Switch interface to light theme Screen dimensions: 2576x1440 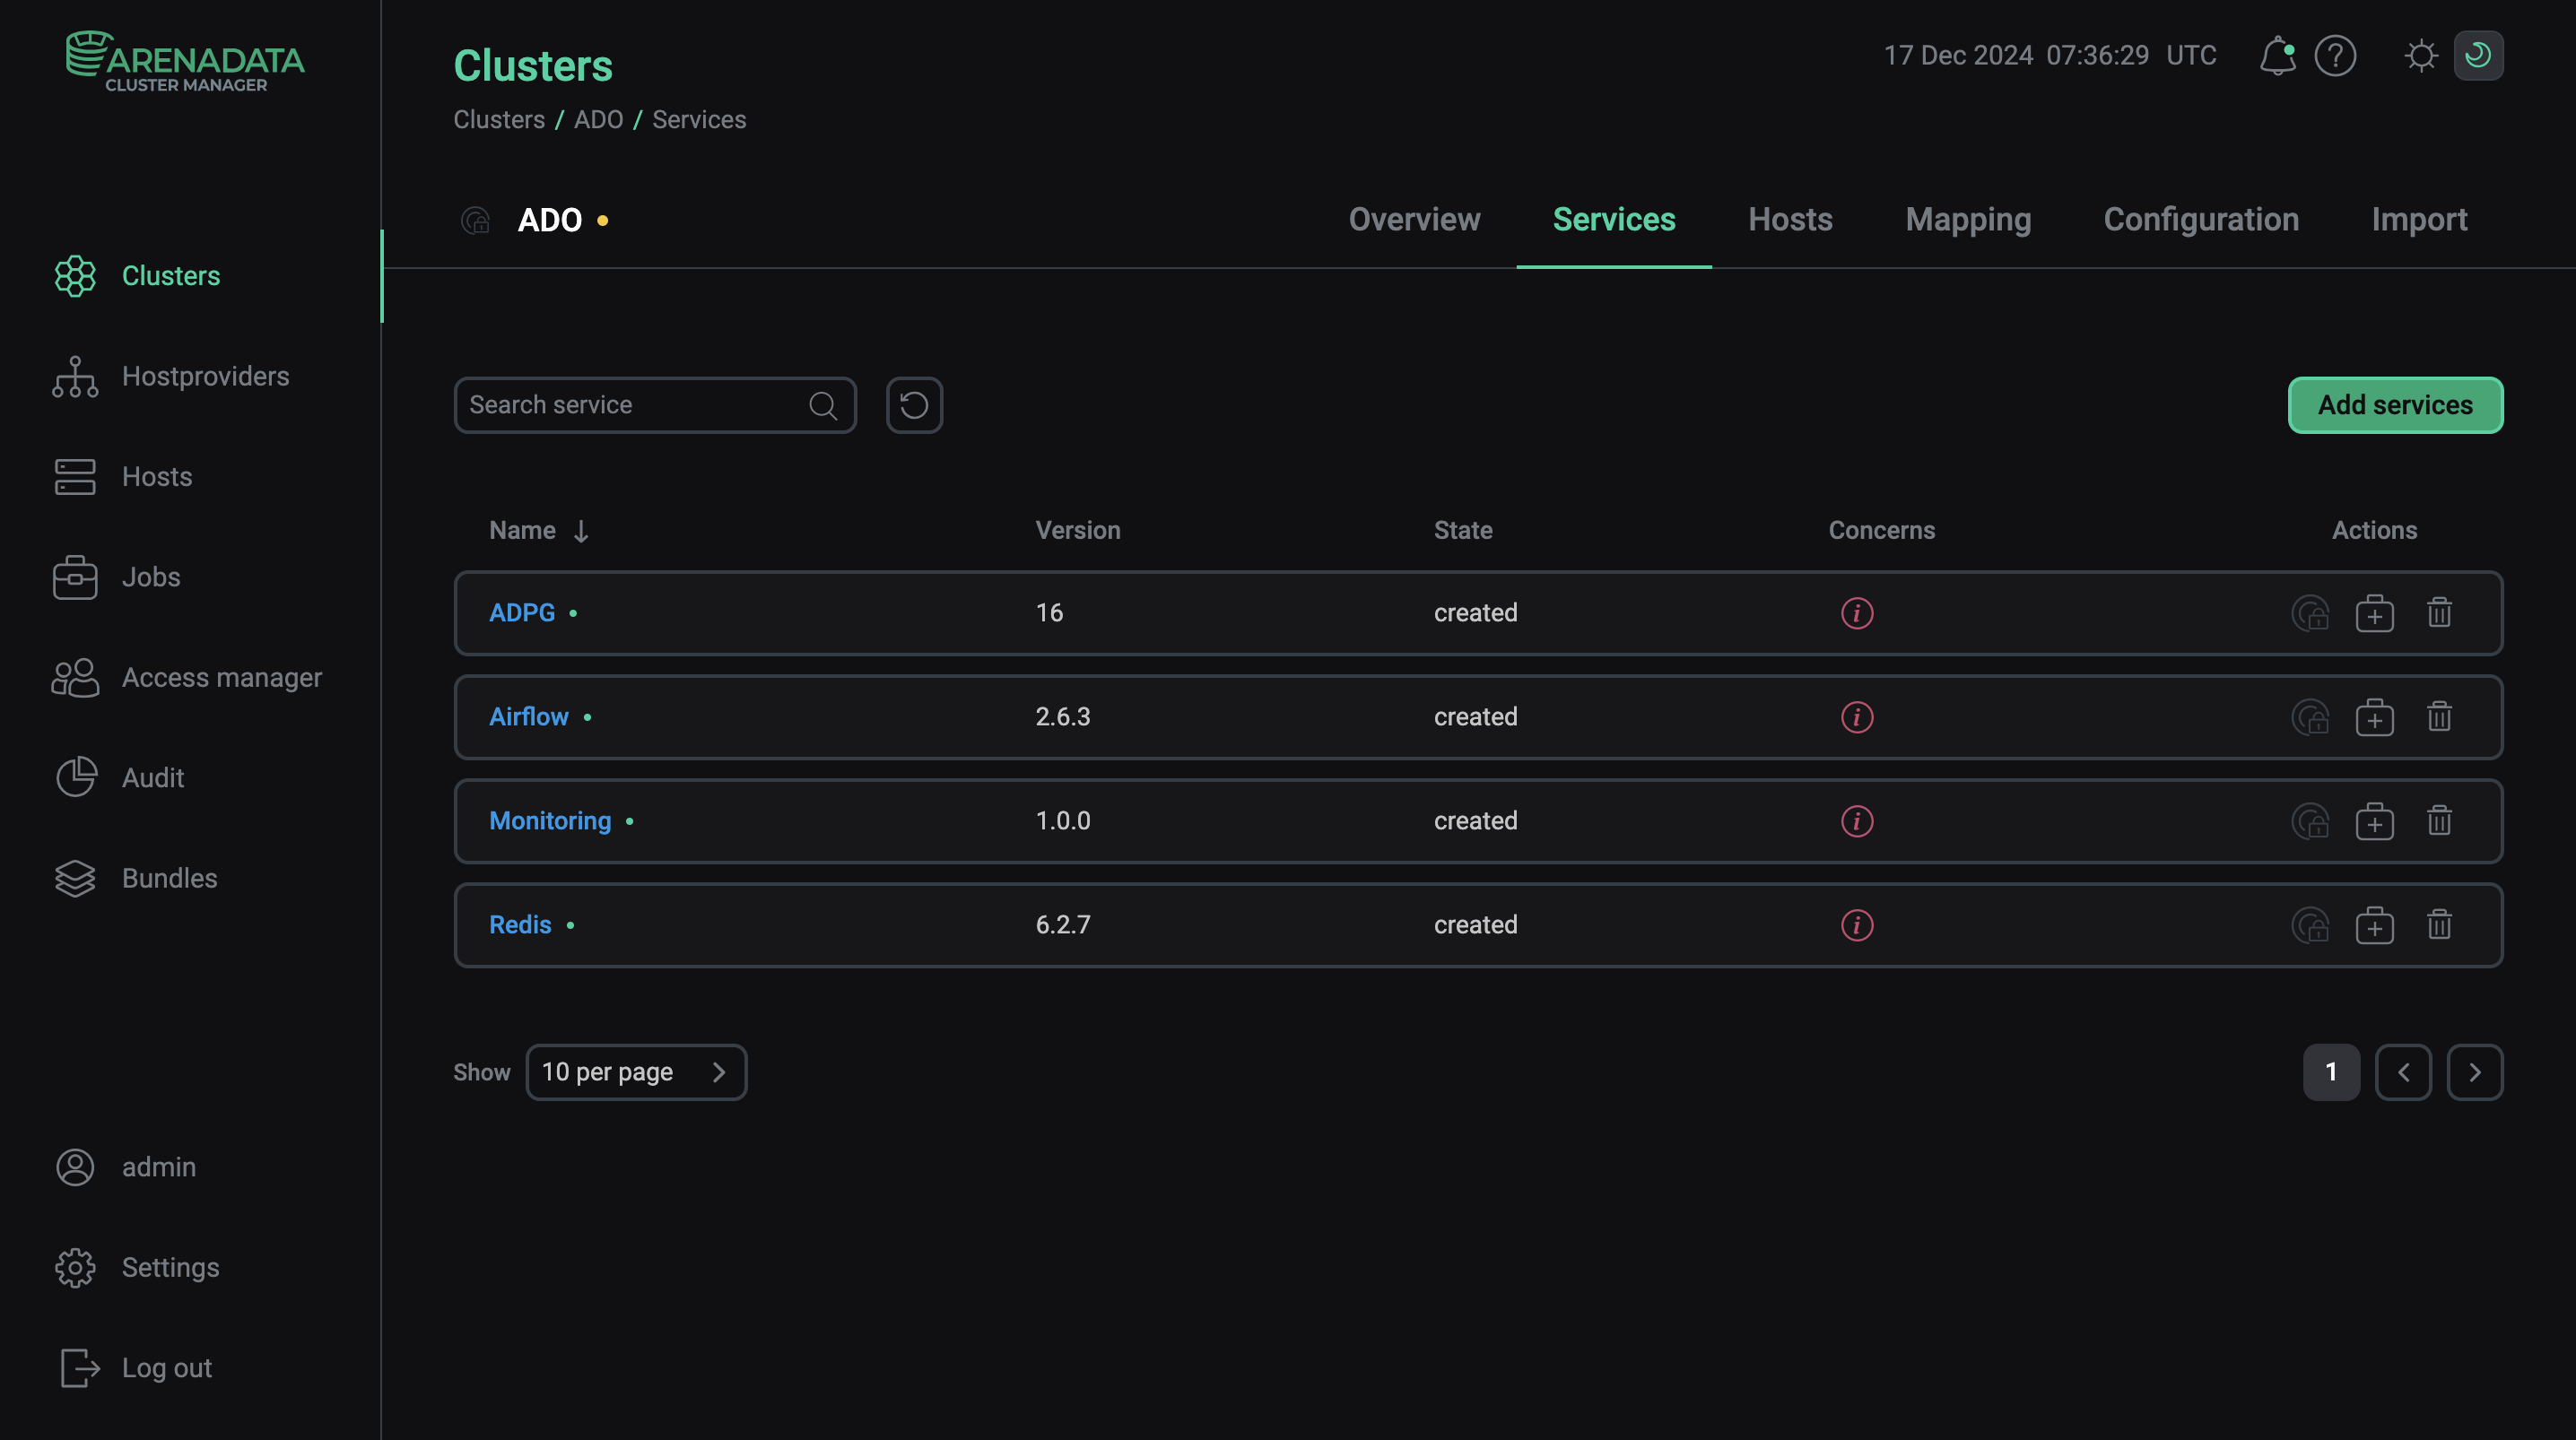[2421, 55]
